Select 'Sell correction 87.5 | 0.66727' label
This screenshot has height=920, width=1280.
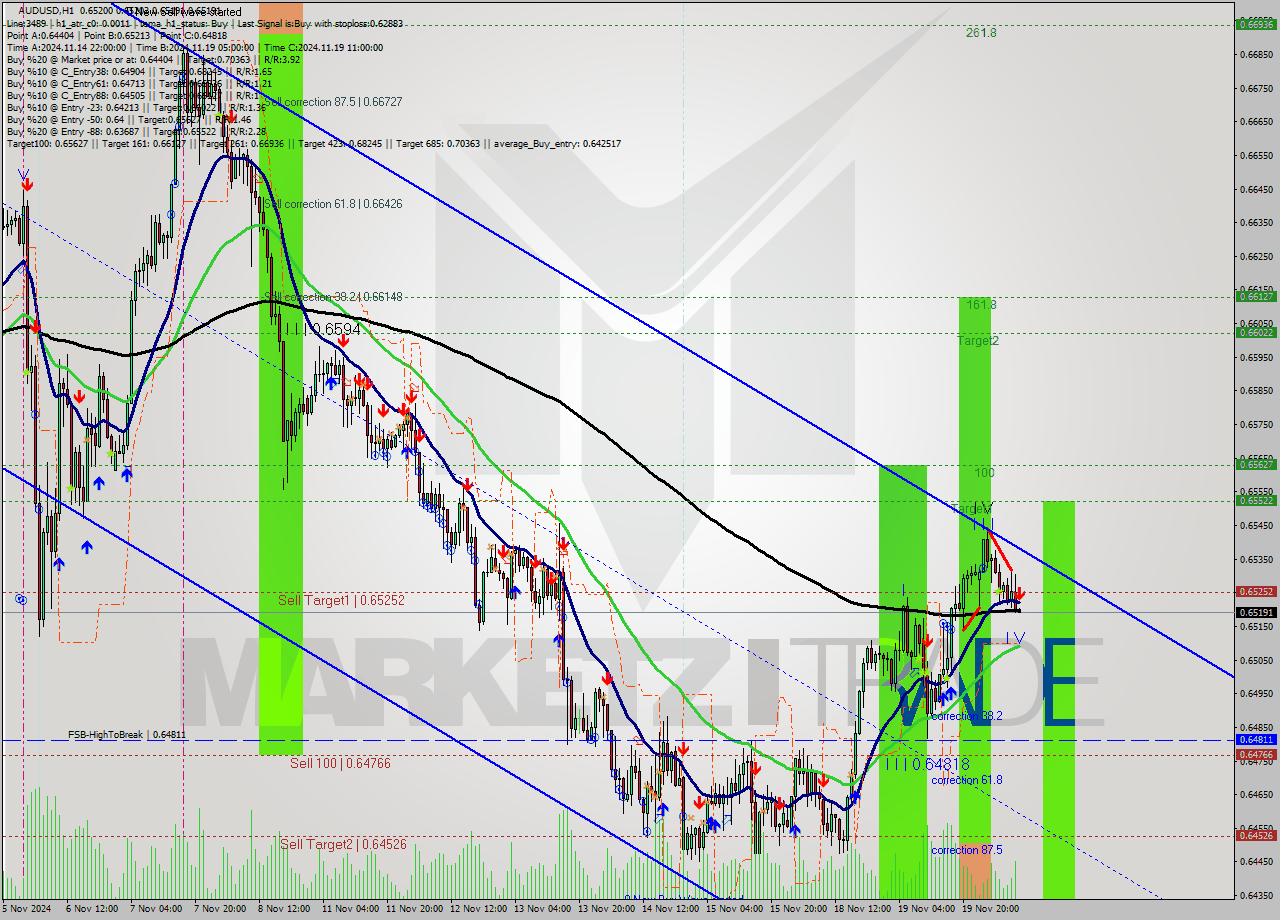click(x=333, y=102)
